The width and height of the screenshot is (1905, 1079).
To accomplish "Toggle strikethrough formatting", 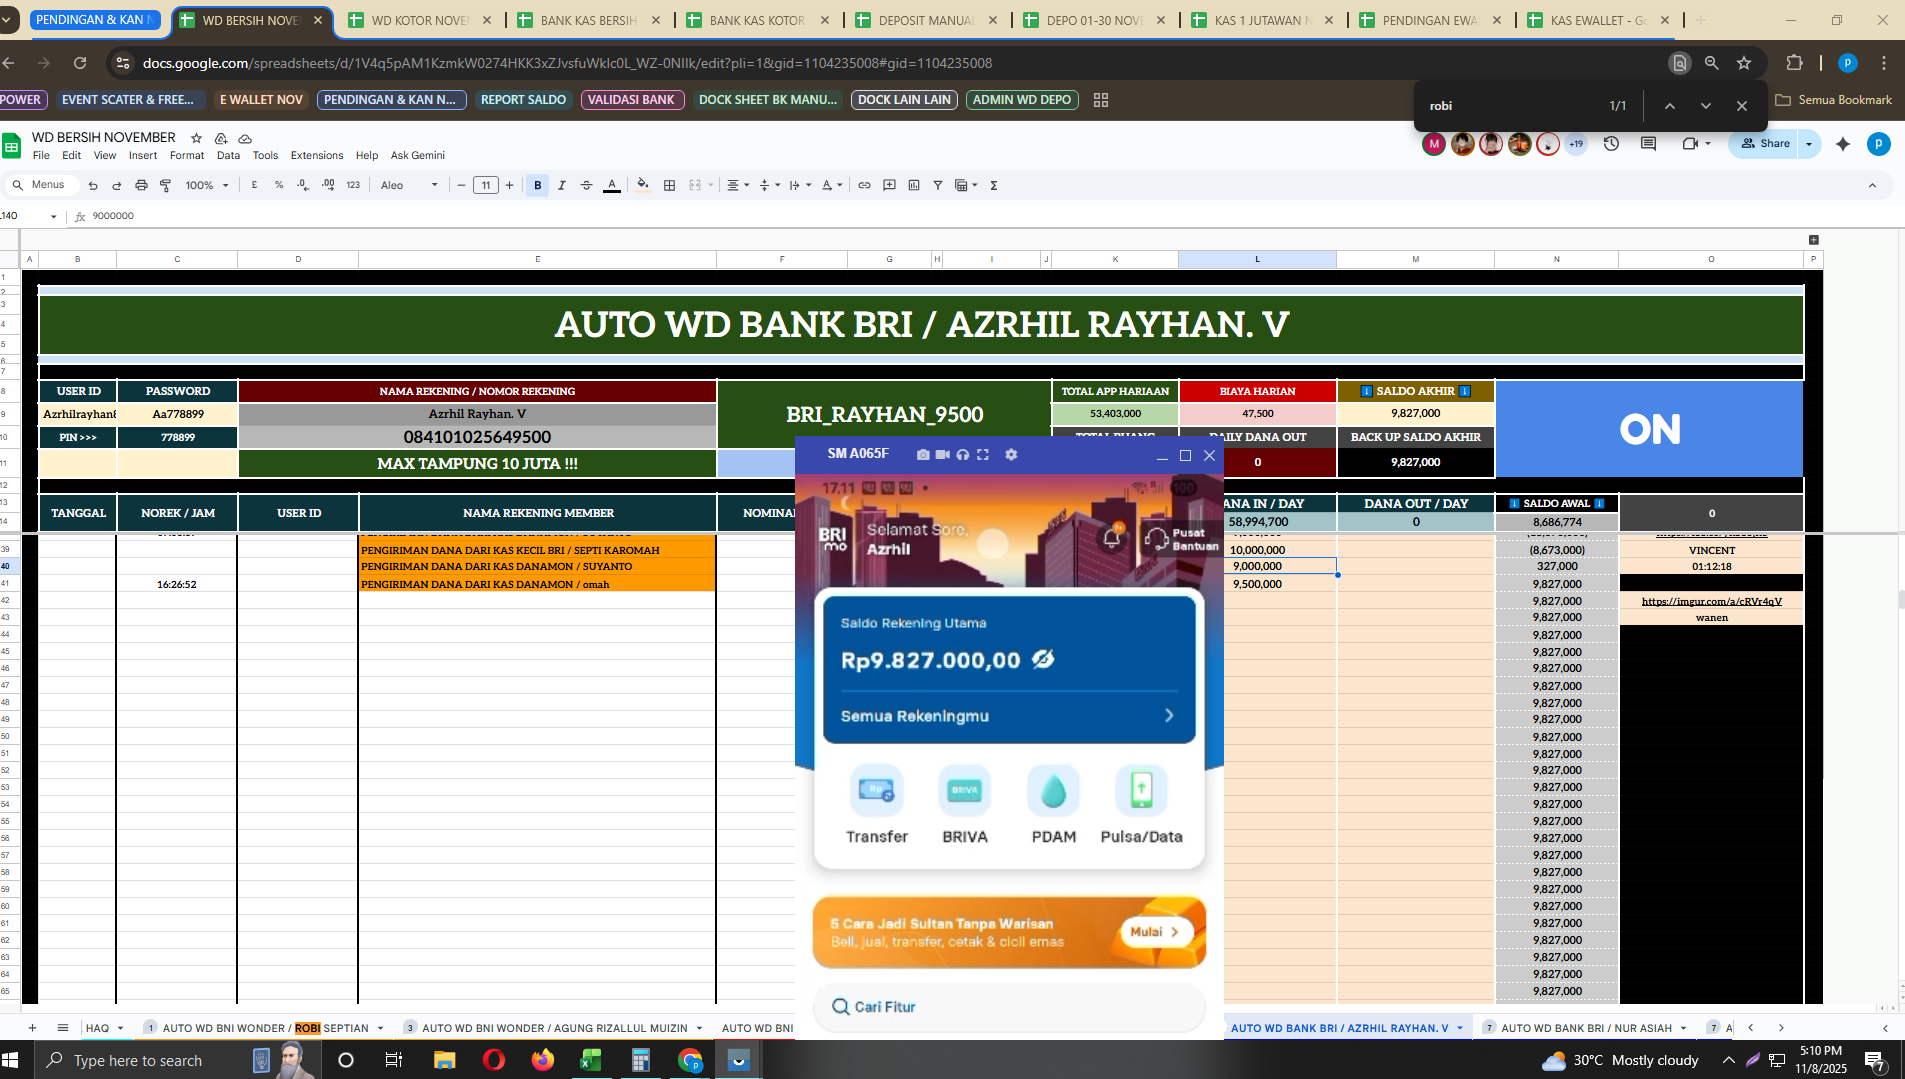I will 586,185.
